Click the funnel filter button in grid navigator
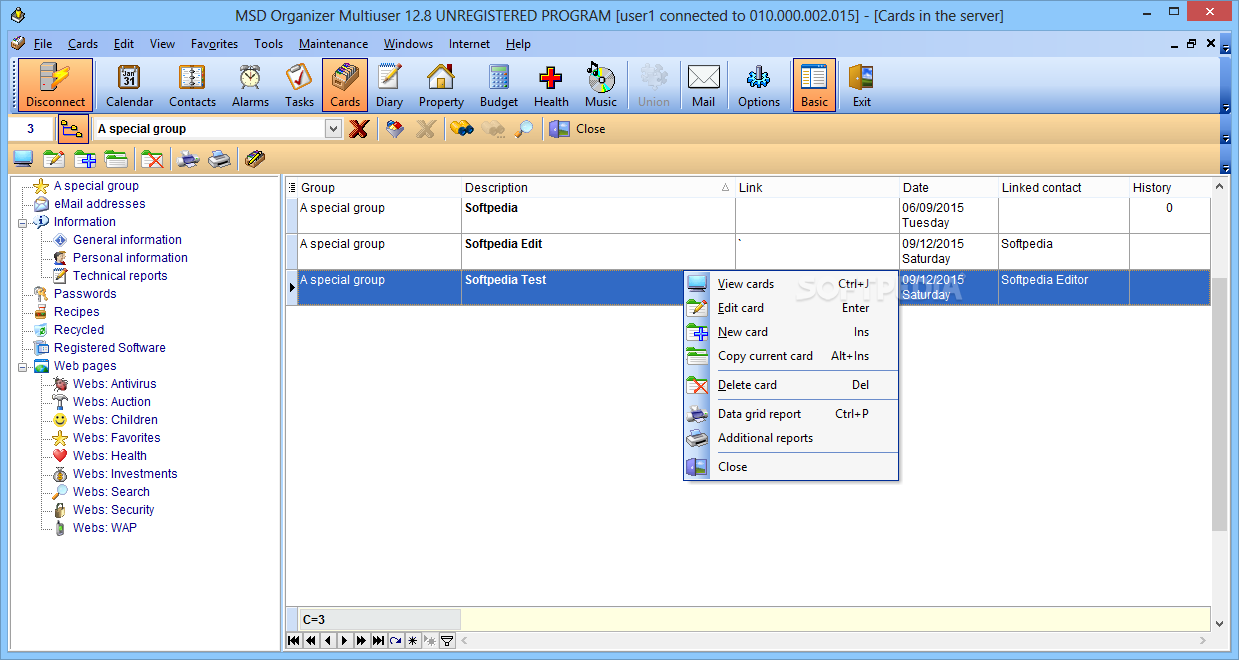Viewport: 1239px width, 660px height. 447,640
